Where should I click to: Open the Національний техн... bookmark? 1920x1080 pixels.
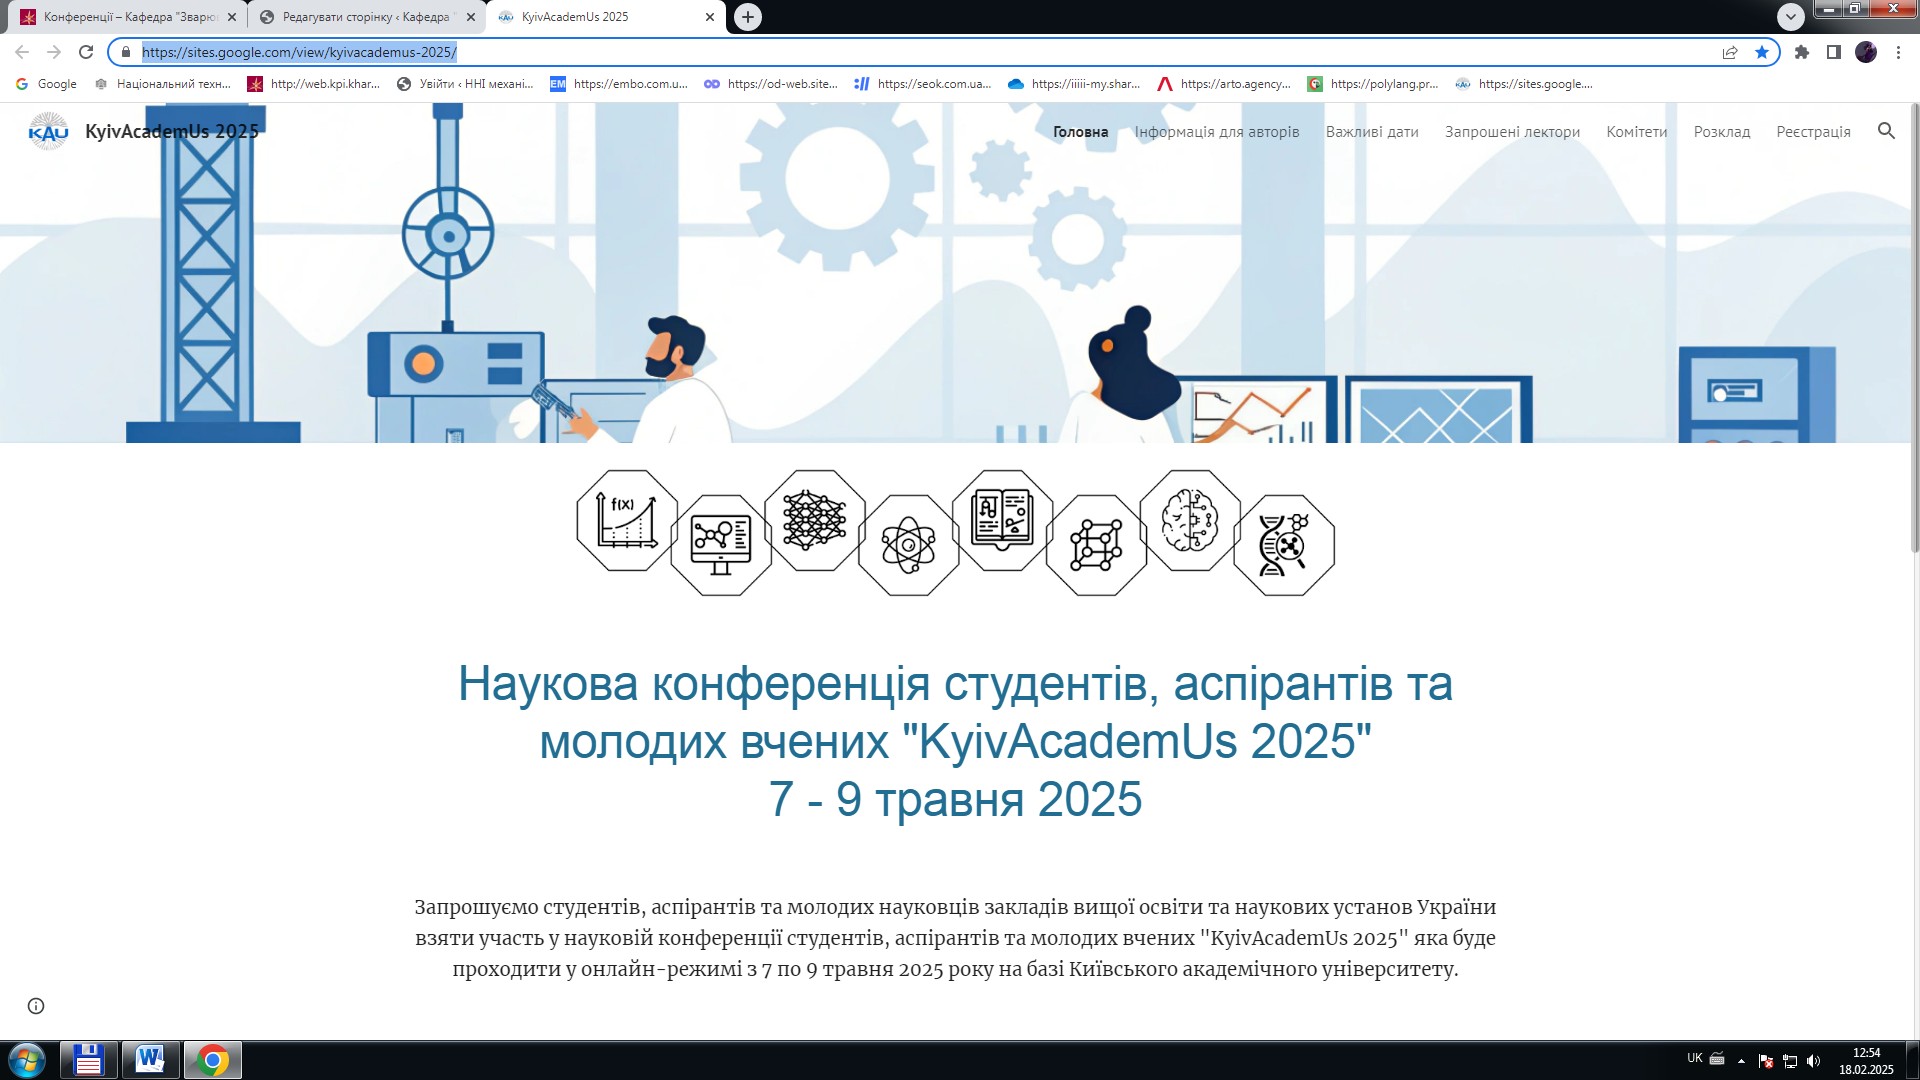(163, 84)
